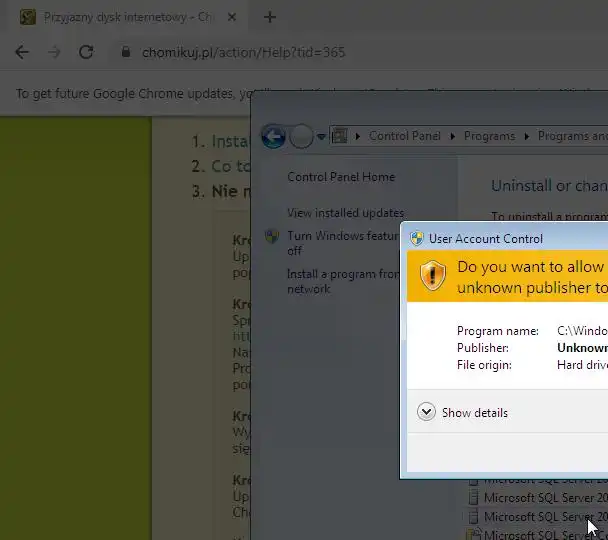Reload the chomikuj.pl page

coord(86,52)
